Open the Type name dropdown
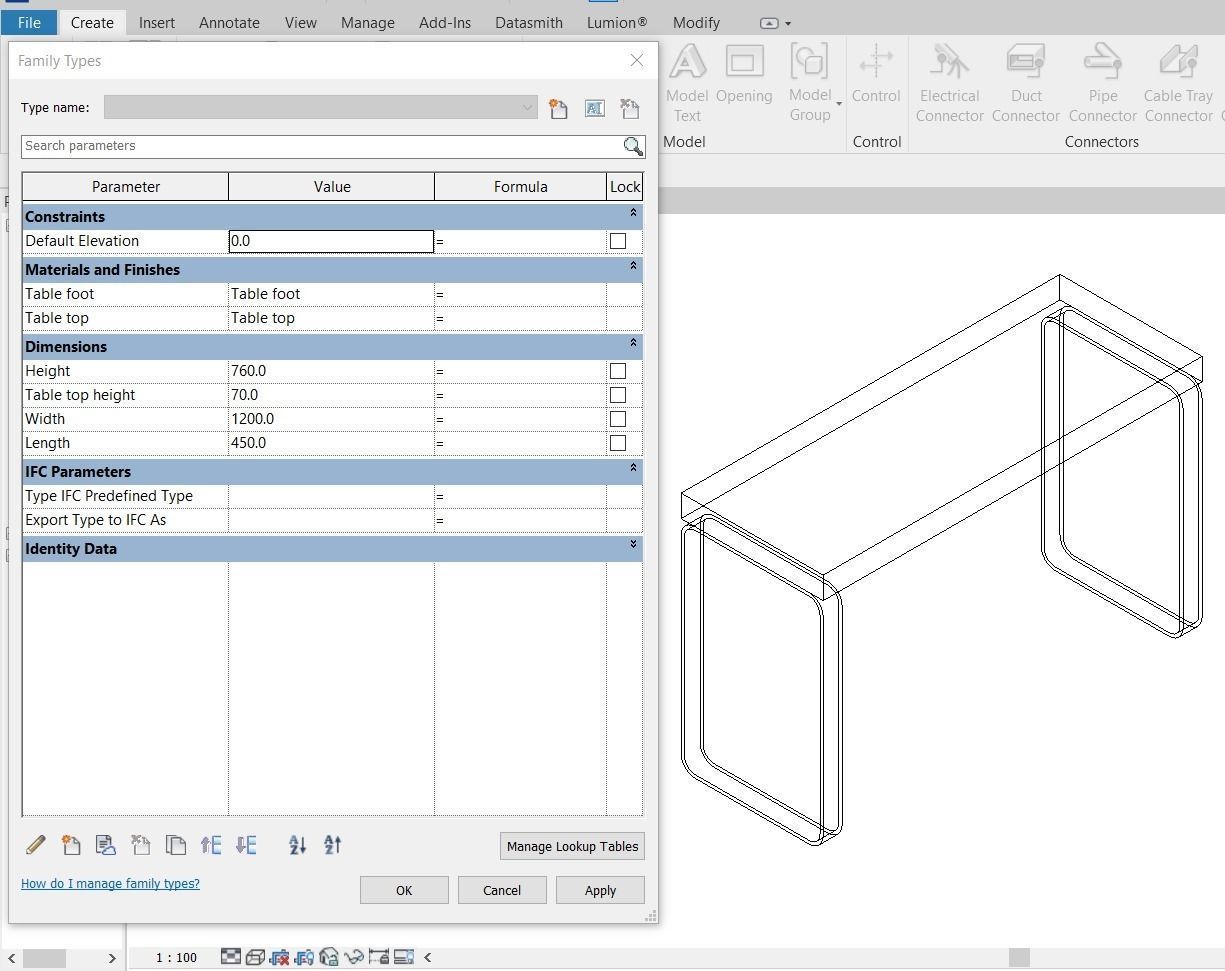The width and height of the screenshot is (1225, 971). (527, 108)
